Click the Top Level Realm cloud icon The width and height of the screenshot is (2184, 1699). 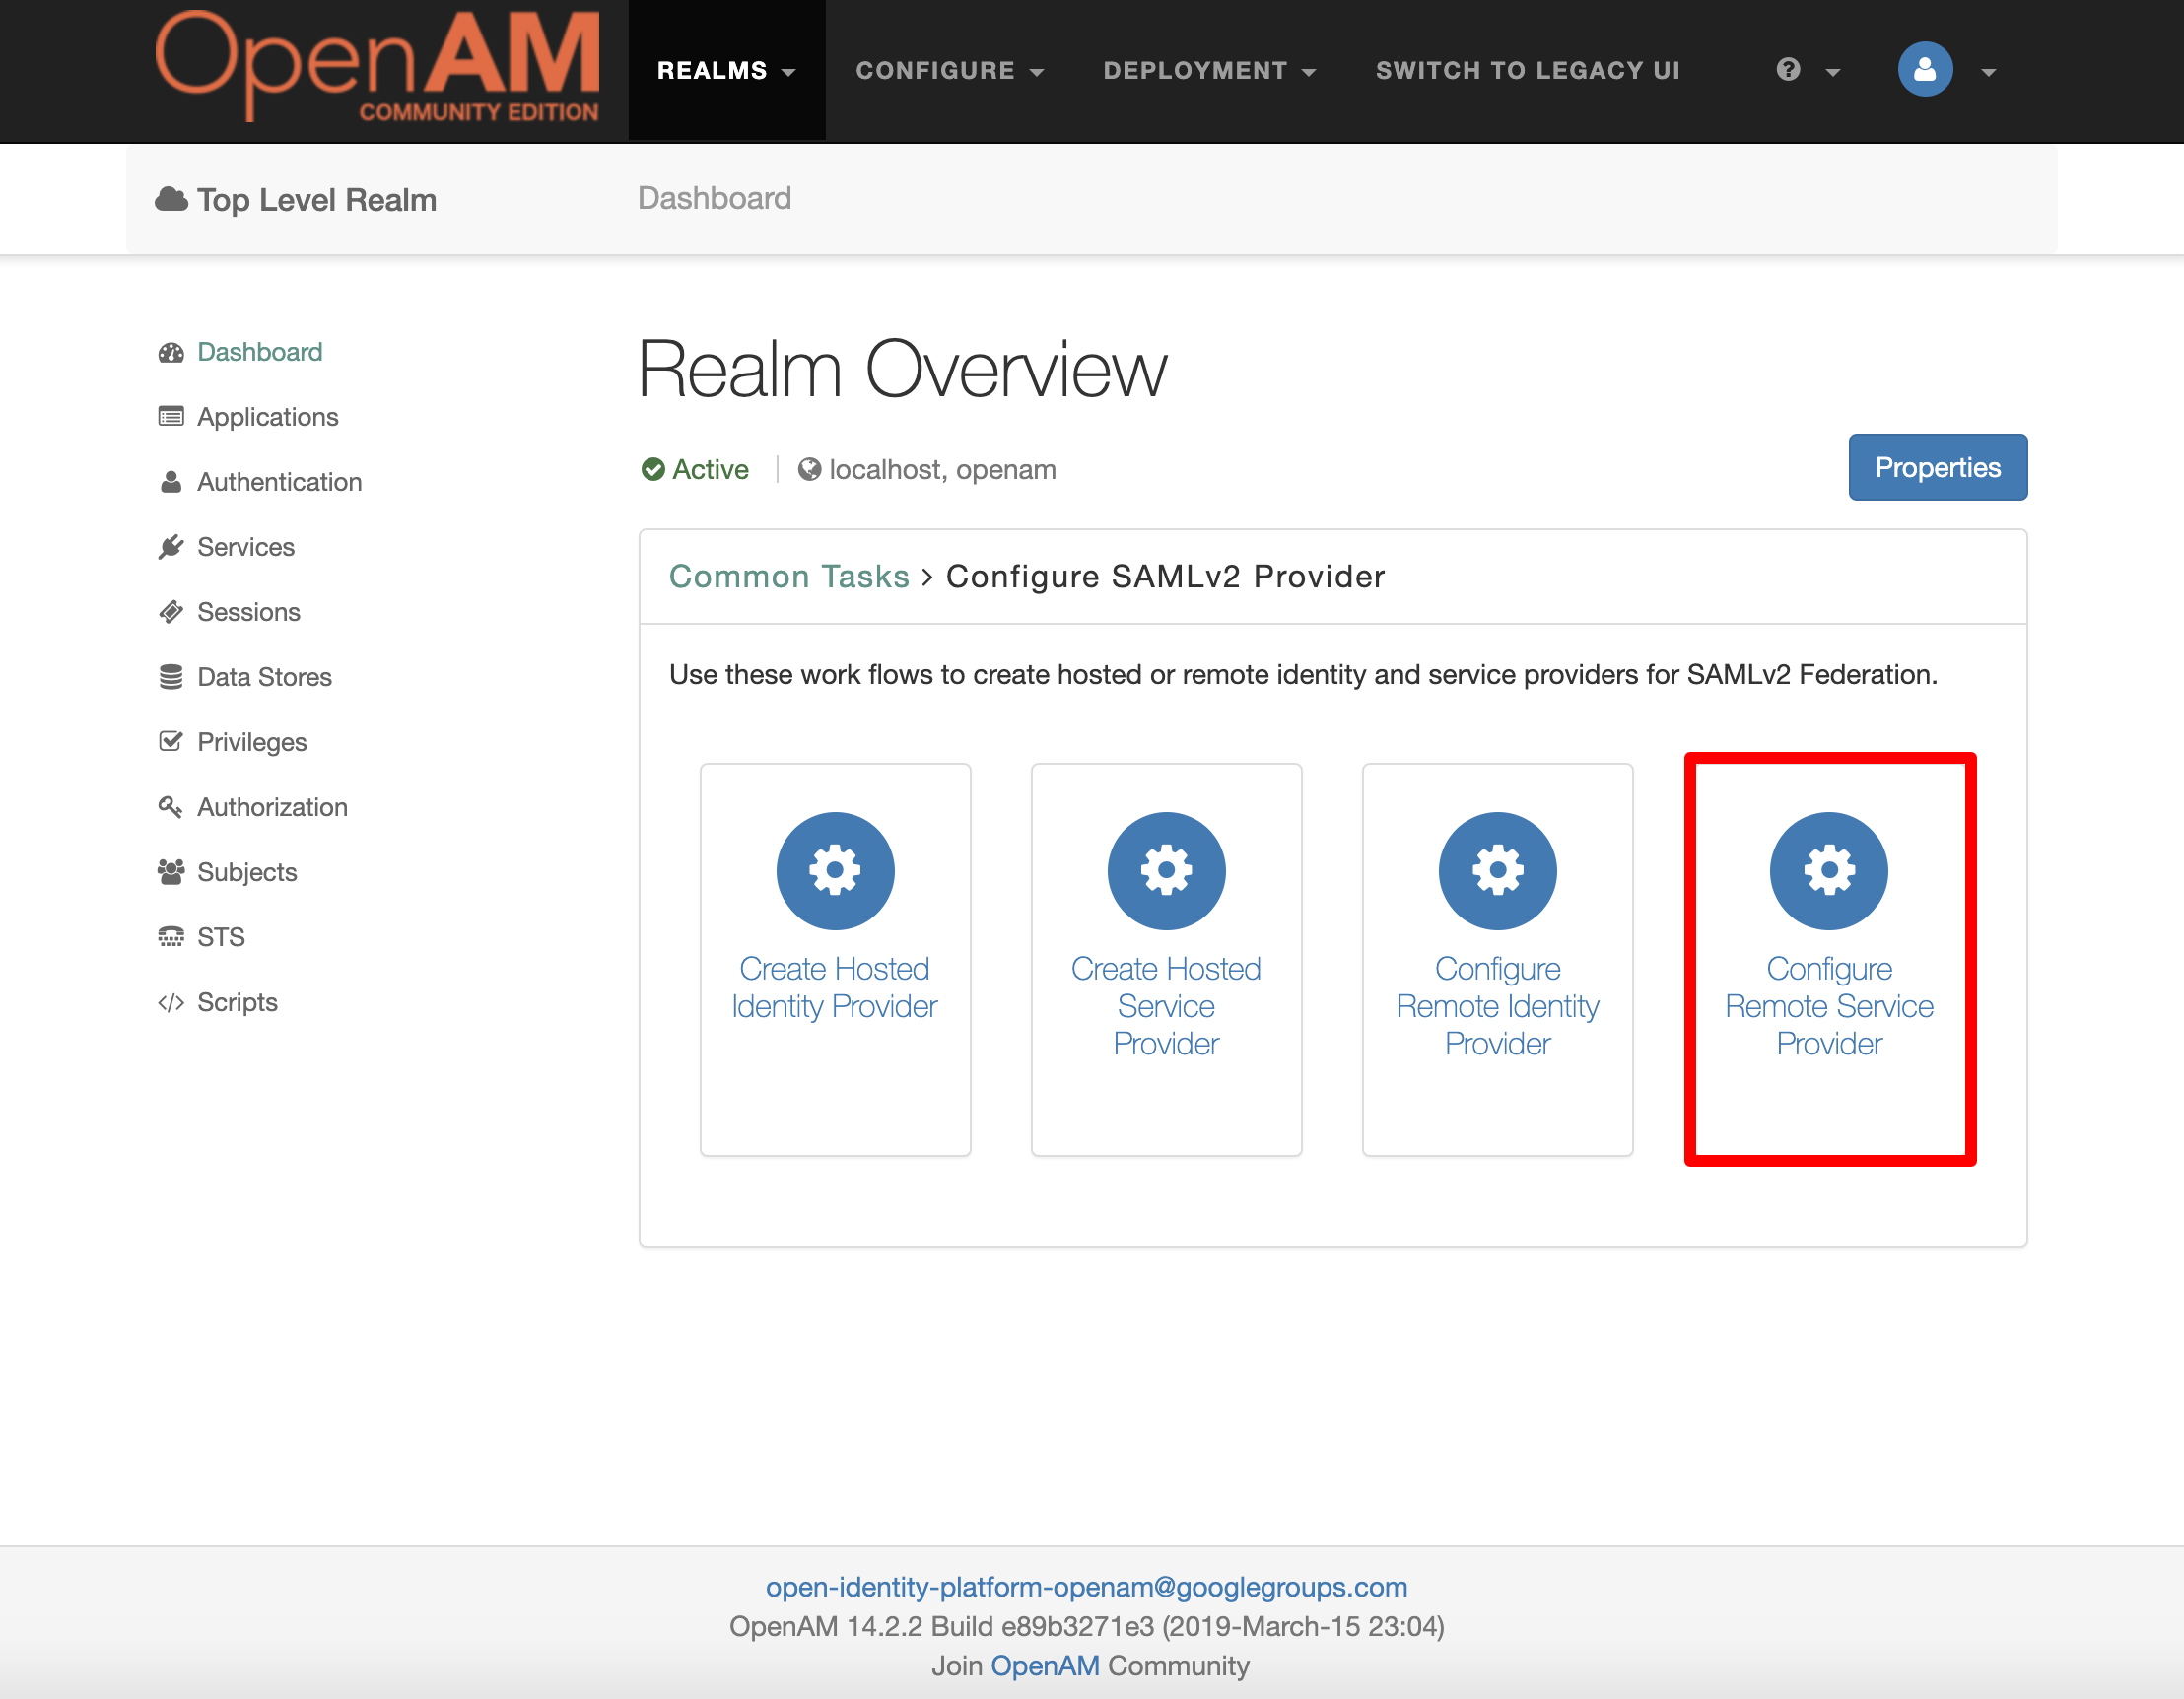[x=171, y=200]
